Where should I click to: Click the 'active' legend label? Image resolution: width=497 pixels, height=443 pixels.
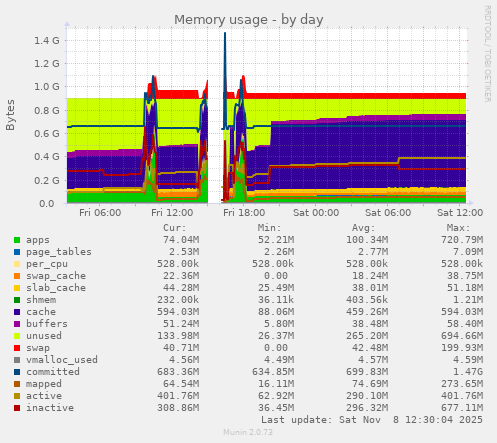click(x=44, y=396)
